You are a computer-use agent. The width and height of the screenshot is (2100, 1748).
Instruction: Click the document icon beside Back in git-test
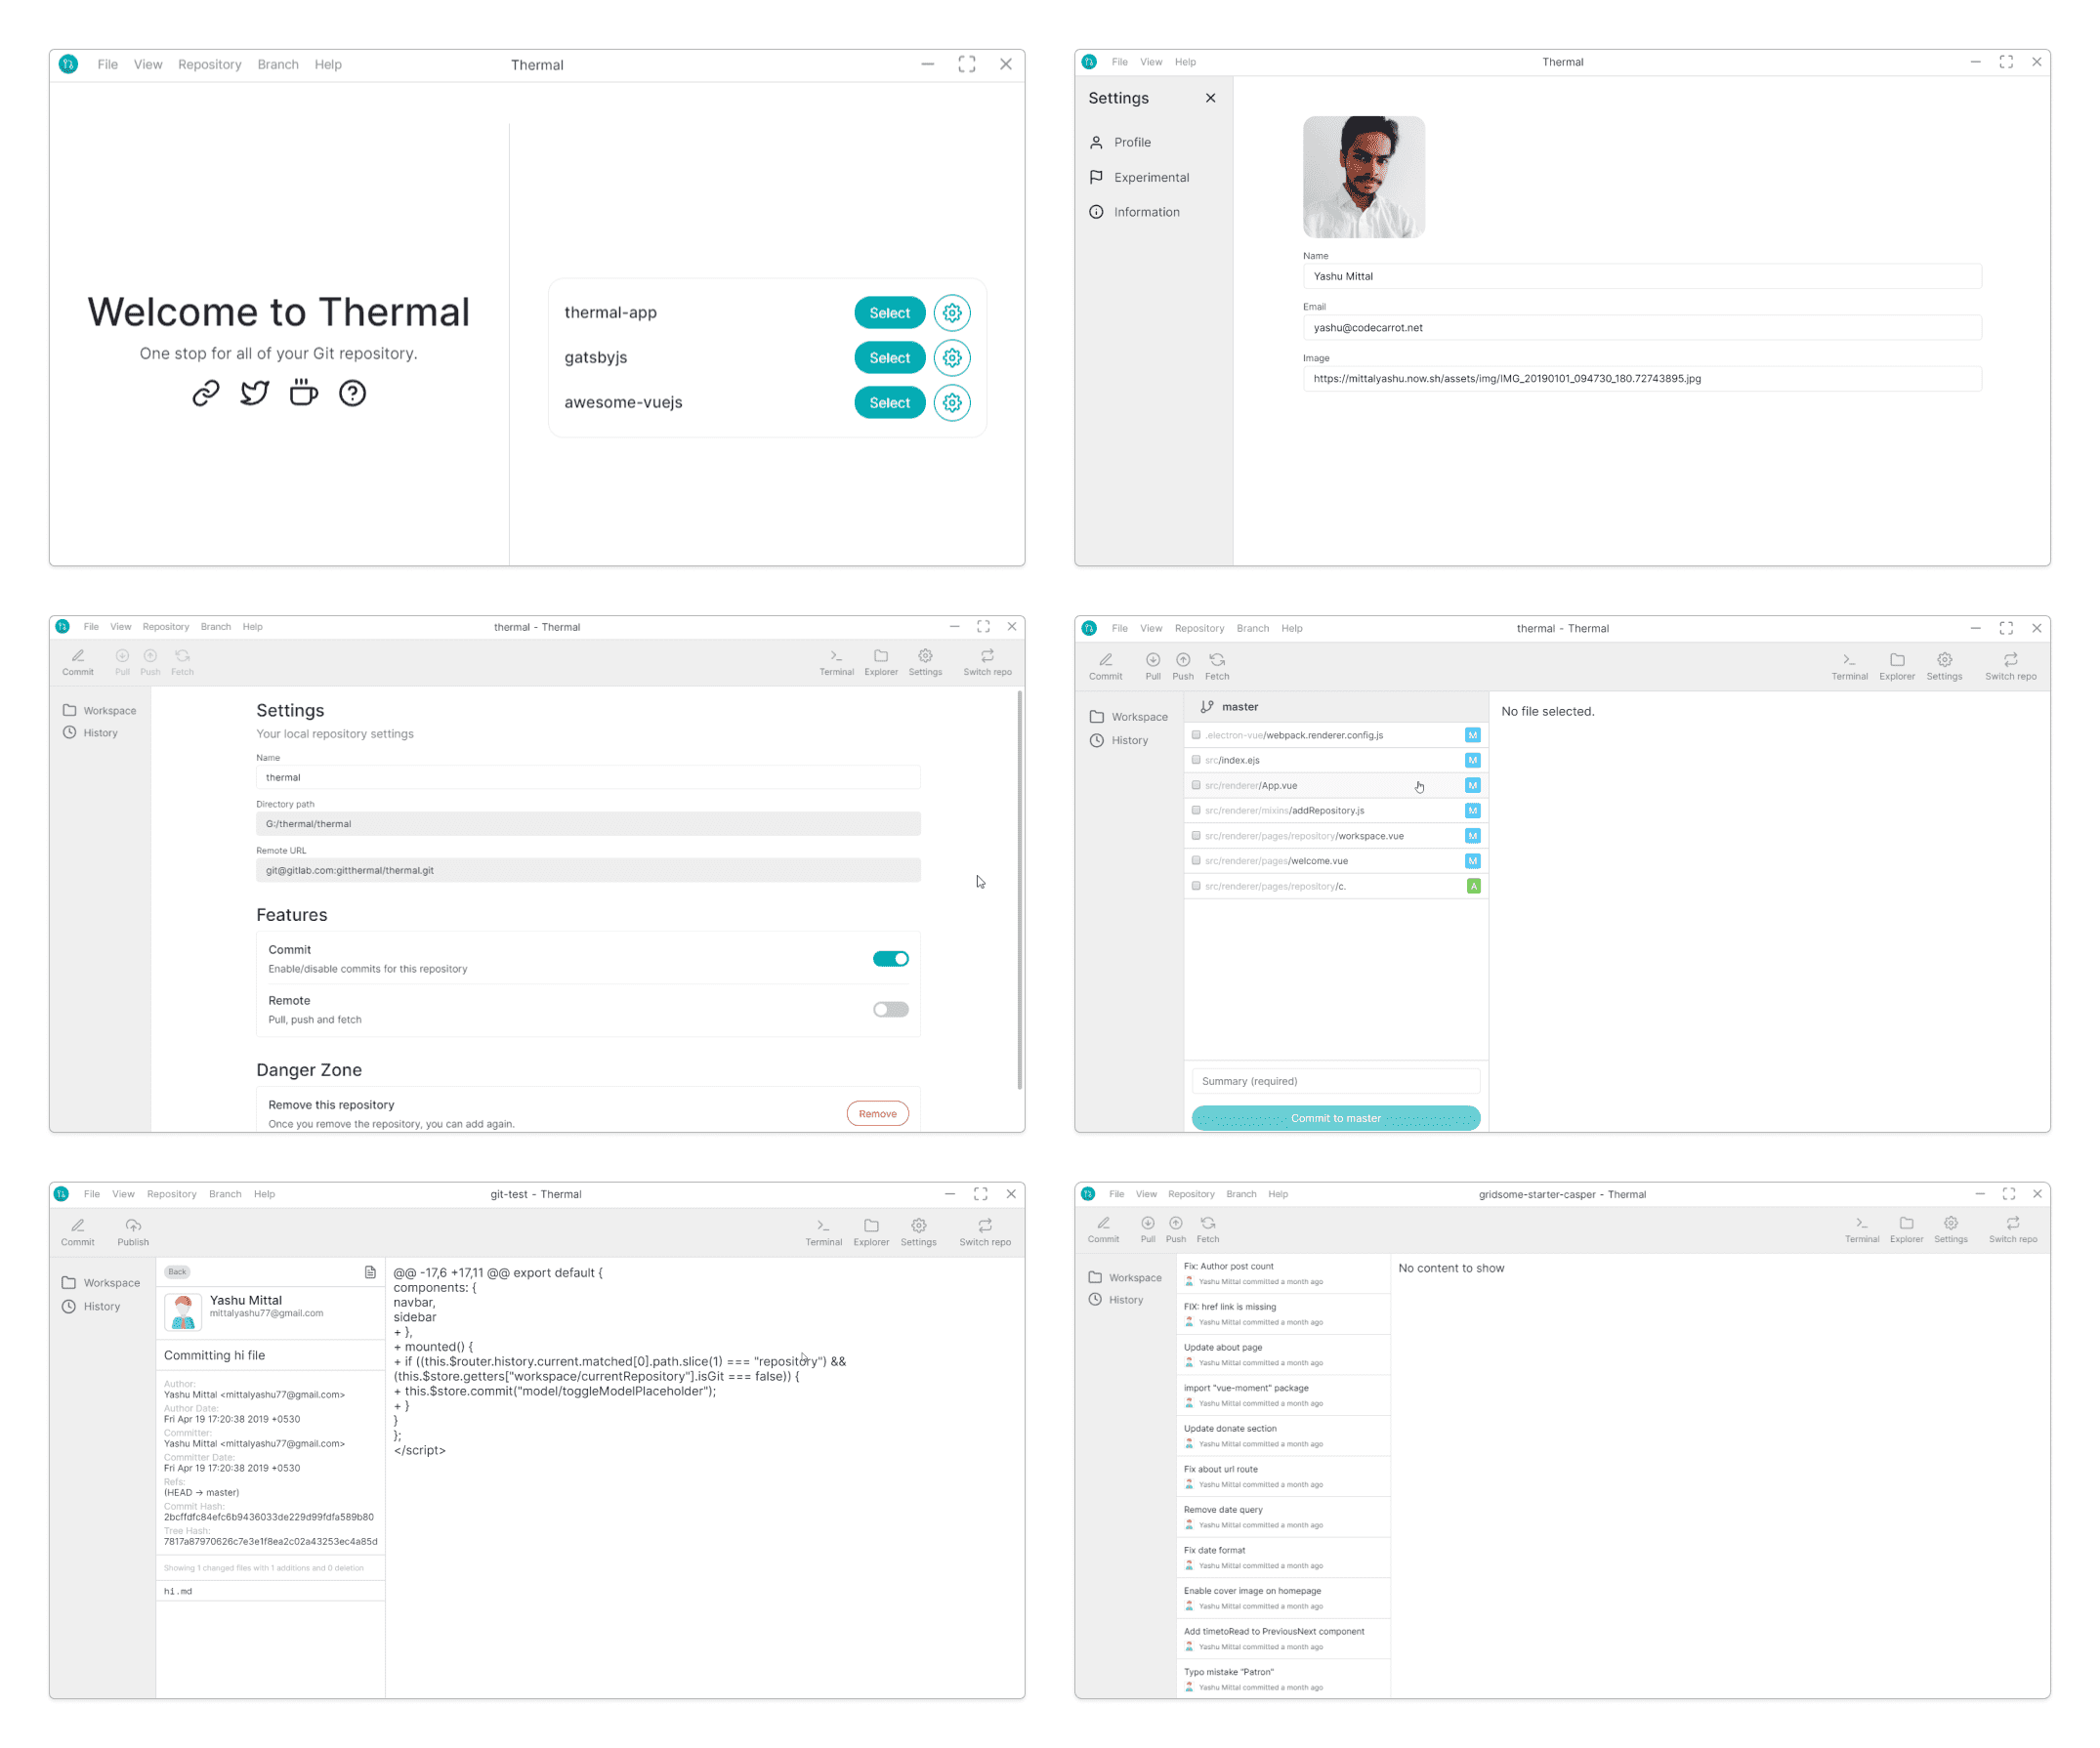click(370, 1272)
